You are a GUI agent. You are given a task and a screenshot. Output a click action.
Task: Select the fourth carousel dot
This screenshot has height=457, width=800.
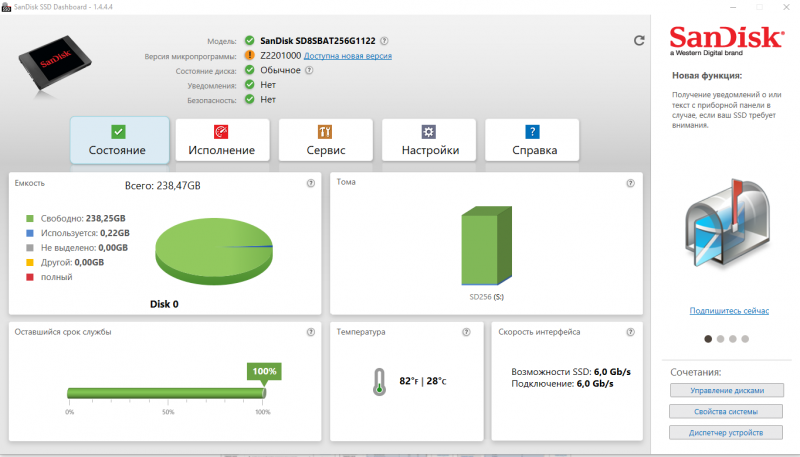(745, 339)
